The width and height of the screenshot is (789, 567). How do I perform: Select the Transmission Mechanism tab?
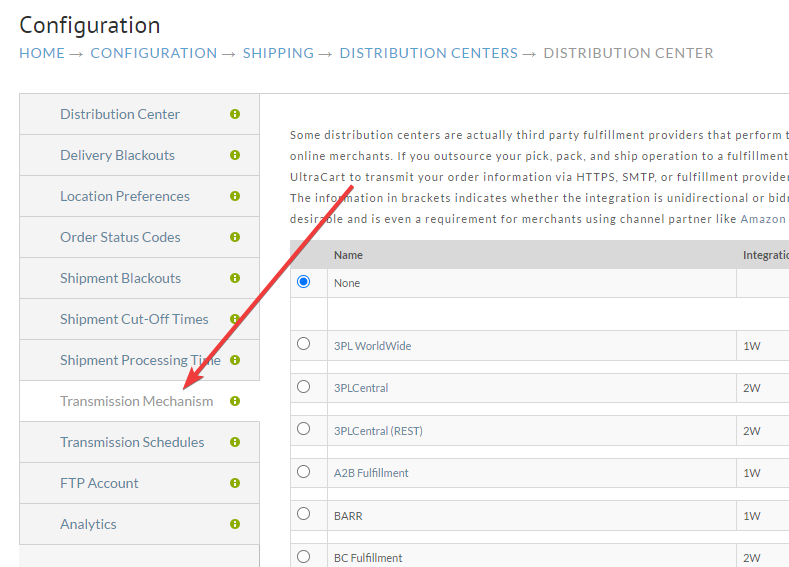139,401
